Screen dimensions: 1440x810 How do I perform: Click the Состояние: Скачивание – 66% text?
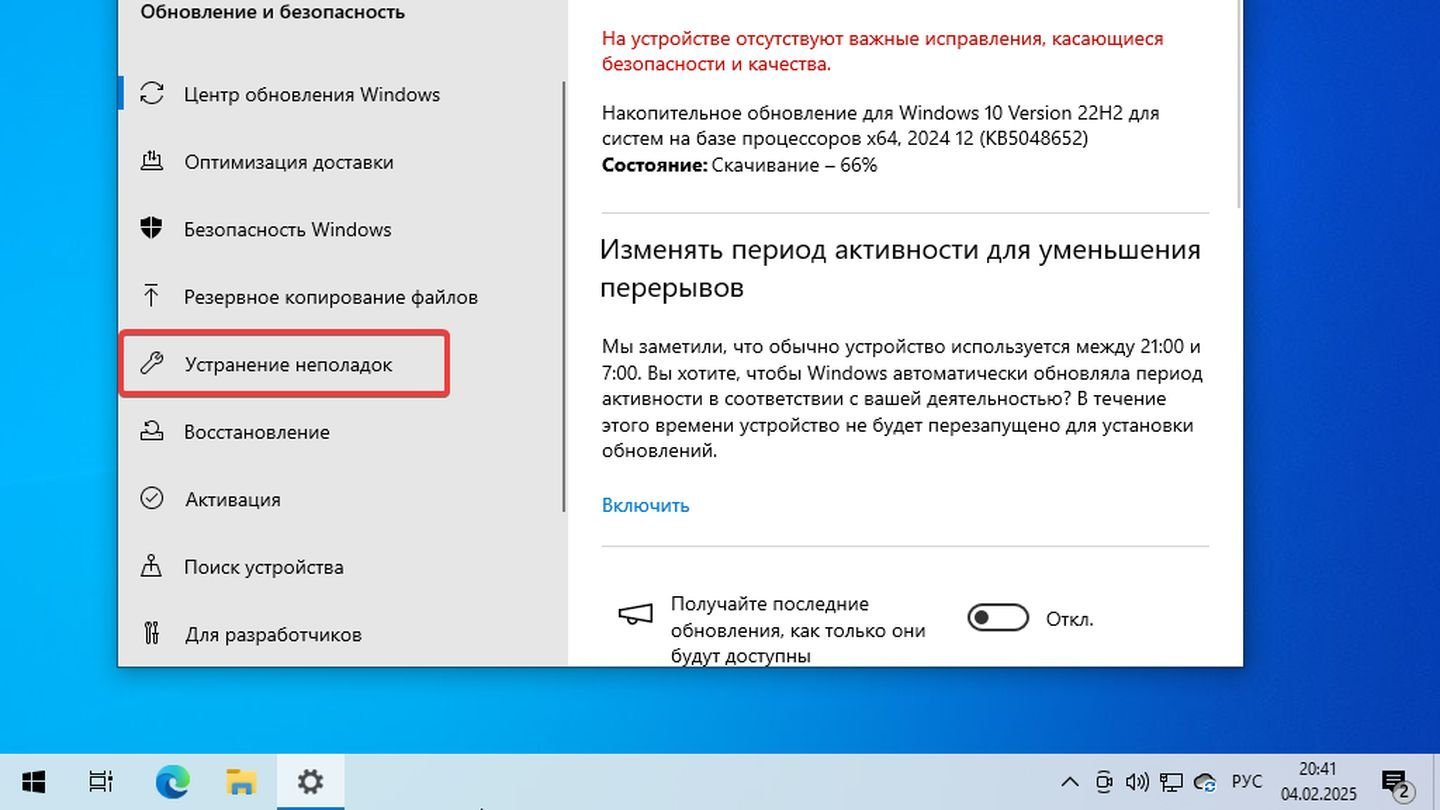tap(739, 165)
